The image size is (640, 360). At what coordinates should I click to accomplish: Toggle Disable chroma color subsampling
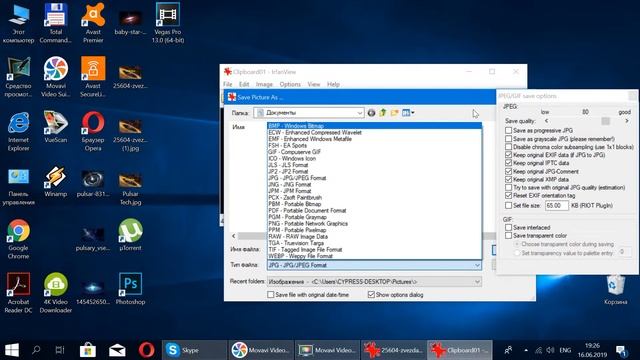tap(508, 147)
